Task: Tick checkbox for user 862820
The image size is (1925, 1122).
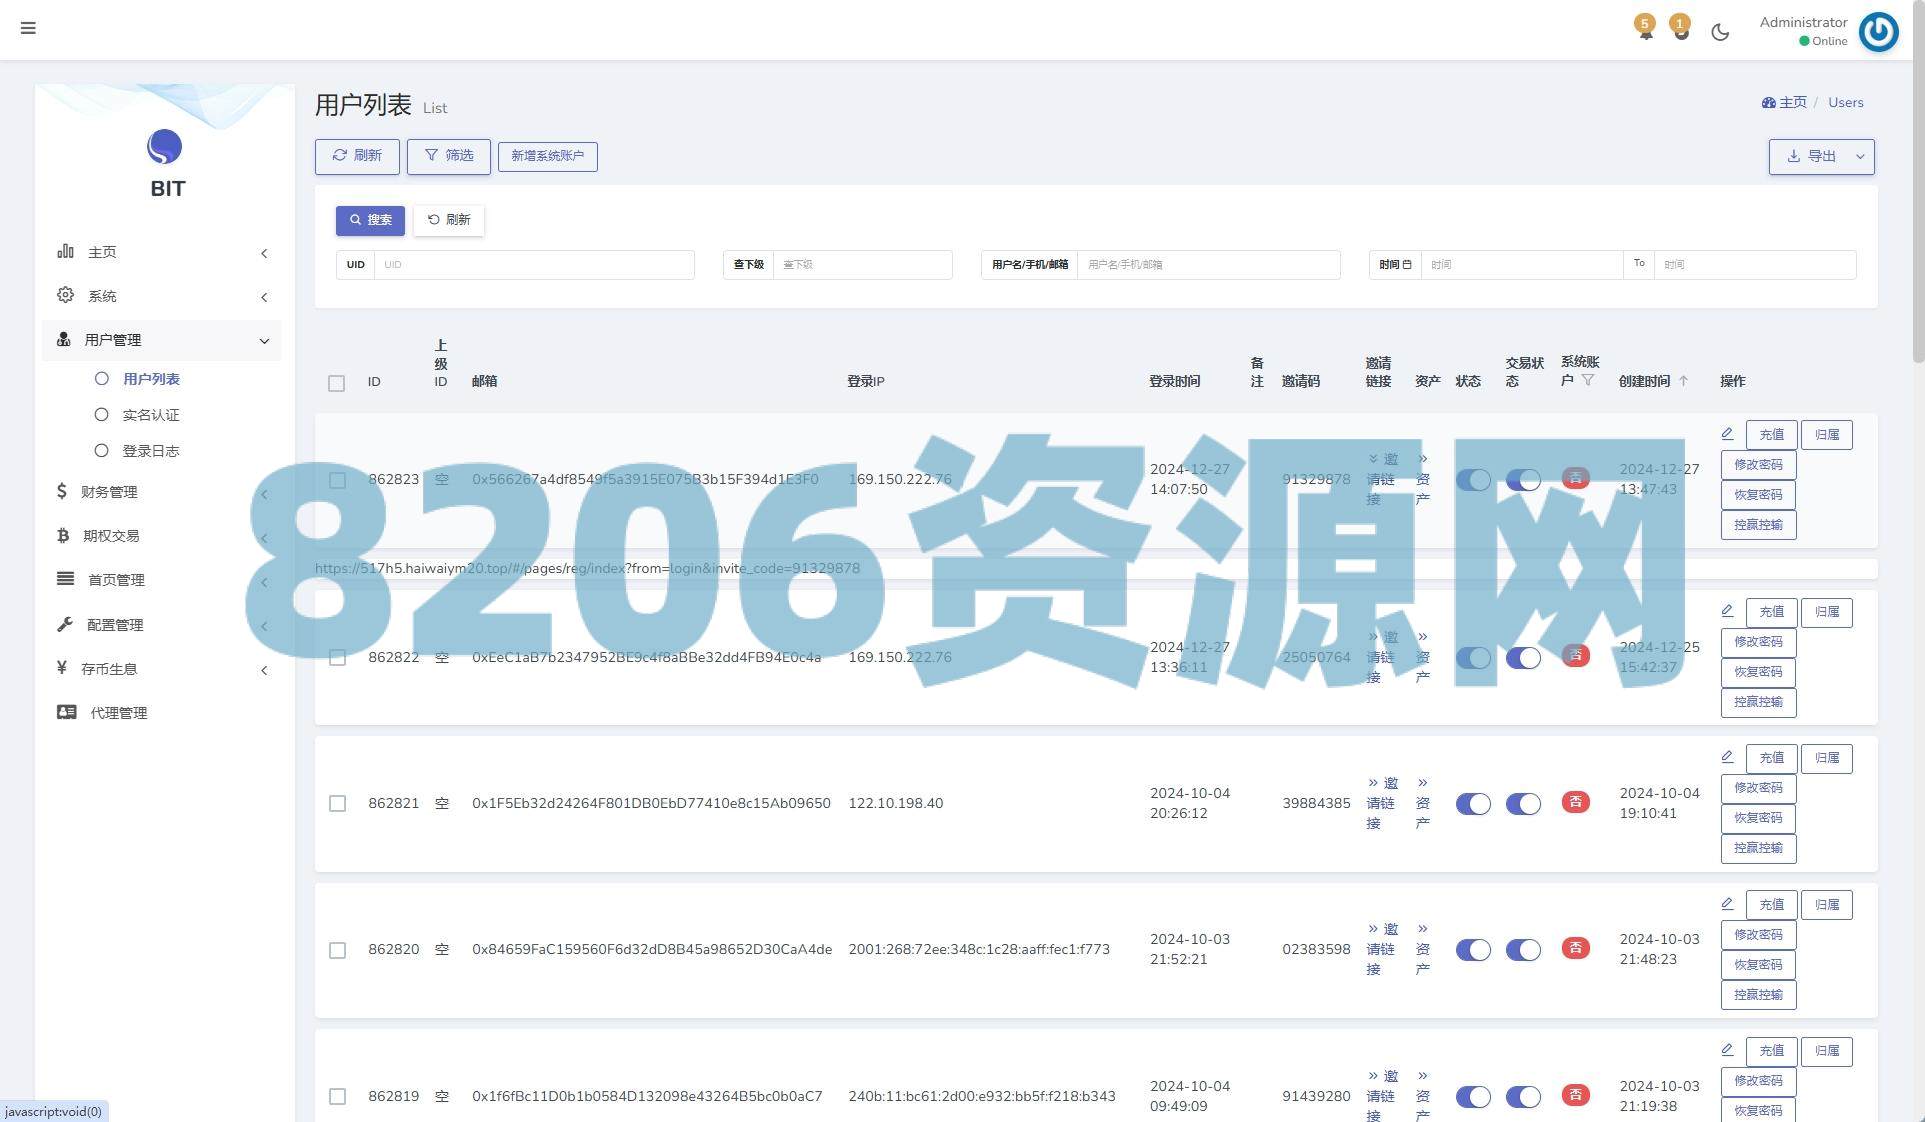Action: tap(338, 950)
